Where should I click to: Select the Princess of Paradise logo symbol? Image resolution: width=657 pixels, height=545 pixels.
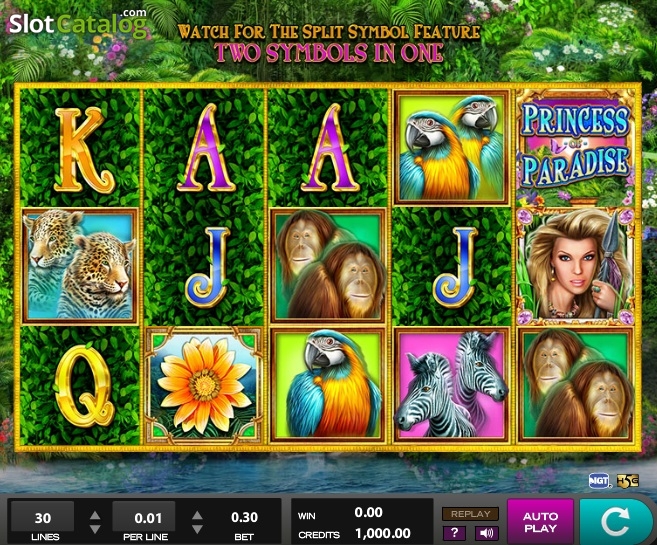pos(576,147)
